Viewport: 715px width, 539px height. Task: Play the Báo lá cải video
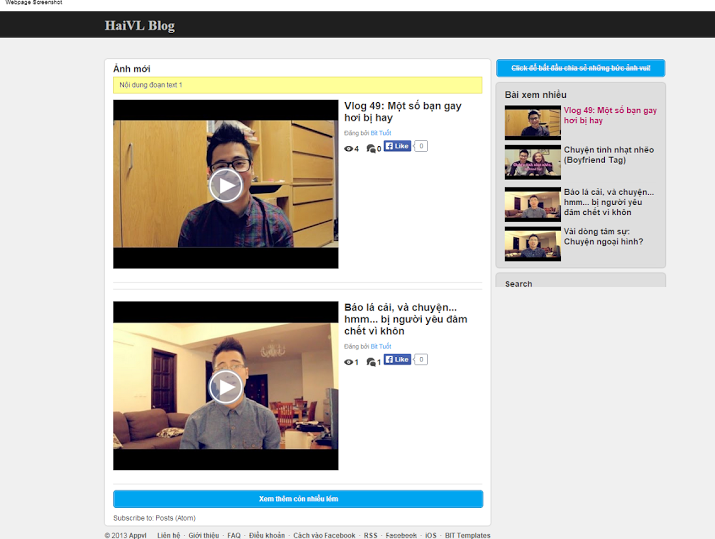[x=226, y=386]
